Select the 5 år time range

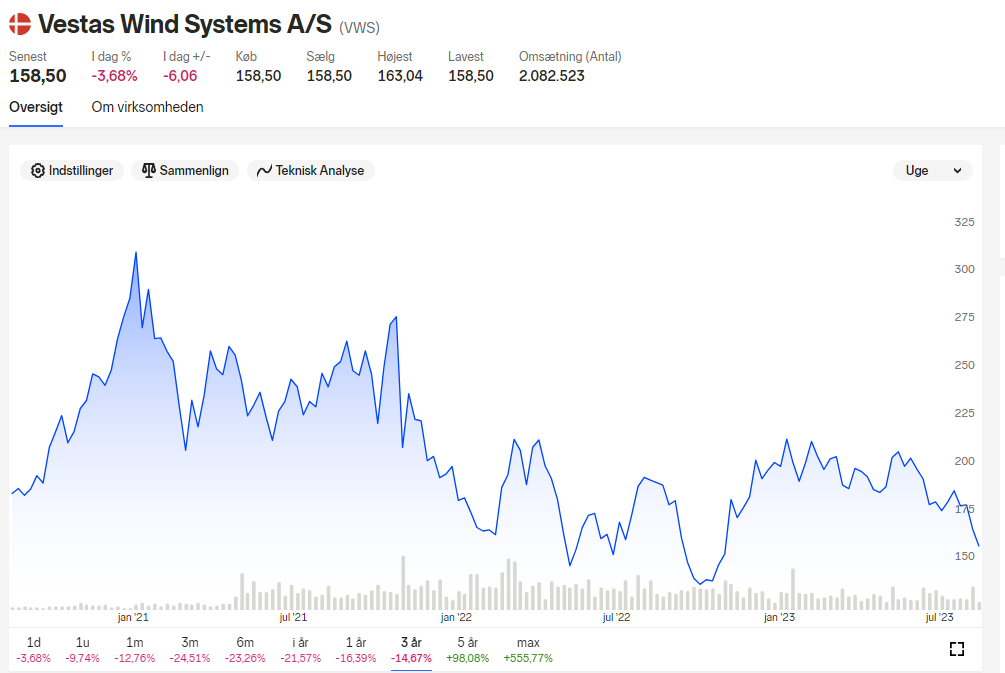coord(467,649)
